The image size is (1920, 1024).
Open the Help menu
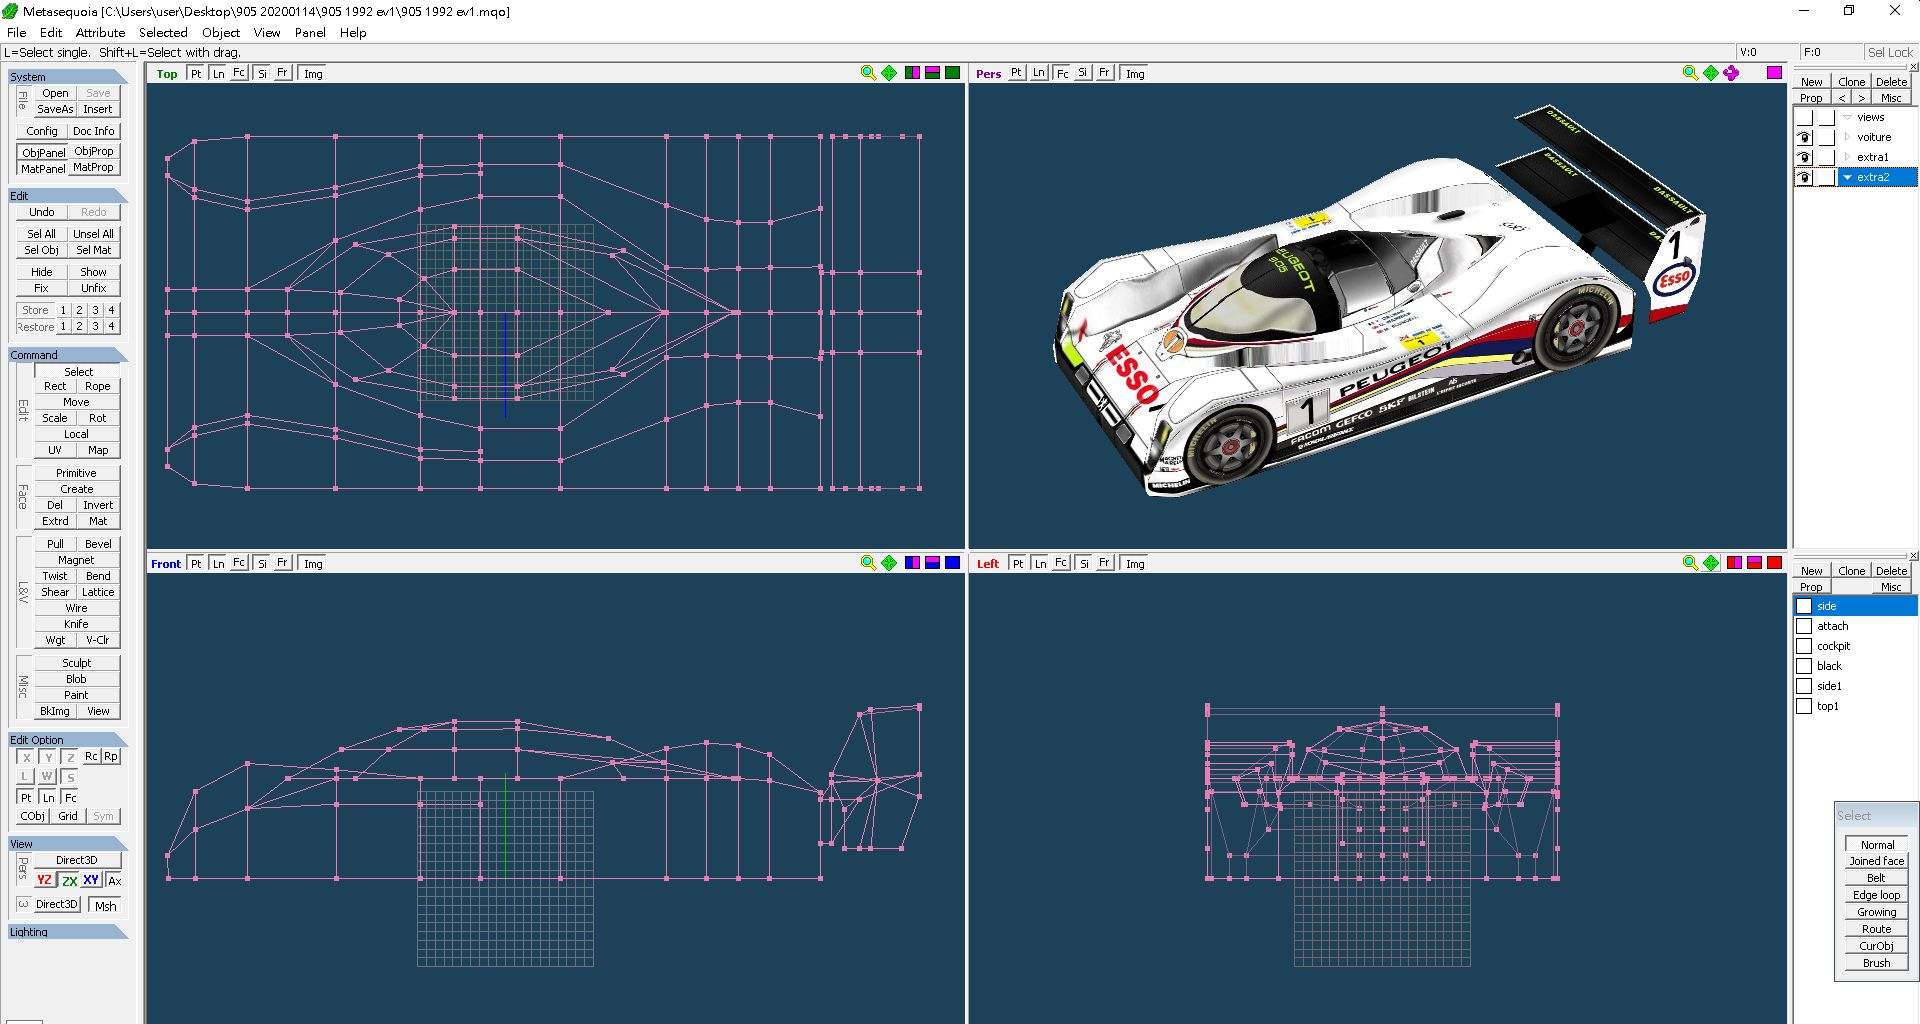point(353,32)
